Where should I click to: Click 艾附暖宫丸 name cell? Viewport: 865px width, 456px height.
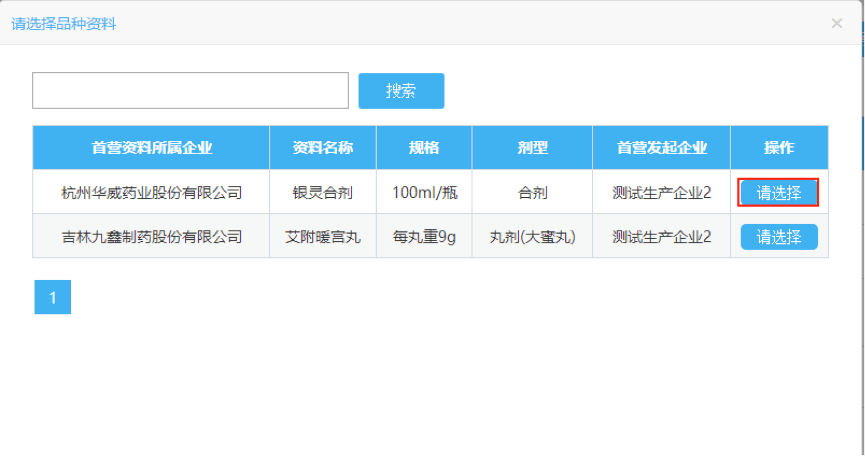[323, 237]
